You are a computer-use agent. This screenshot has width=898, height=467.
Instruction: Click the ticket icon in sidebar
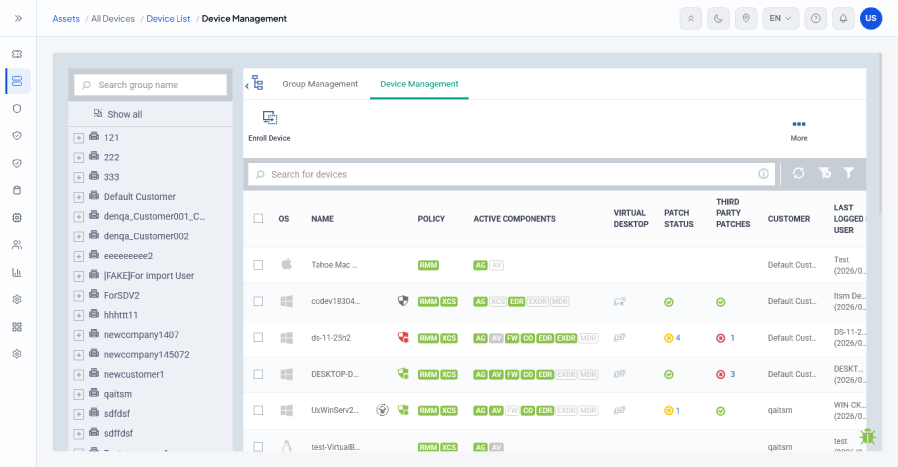click(17, 54)
